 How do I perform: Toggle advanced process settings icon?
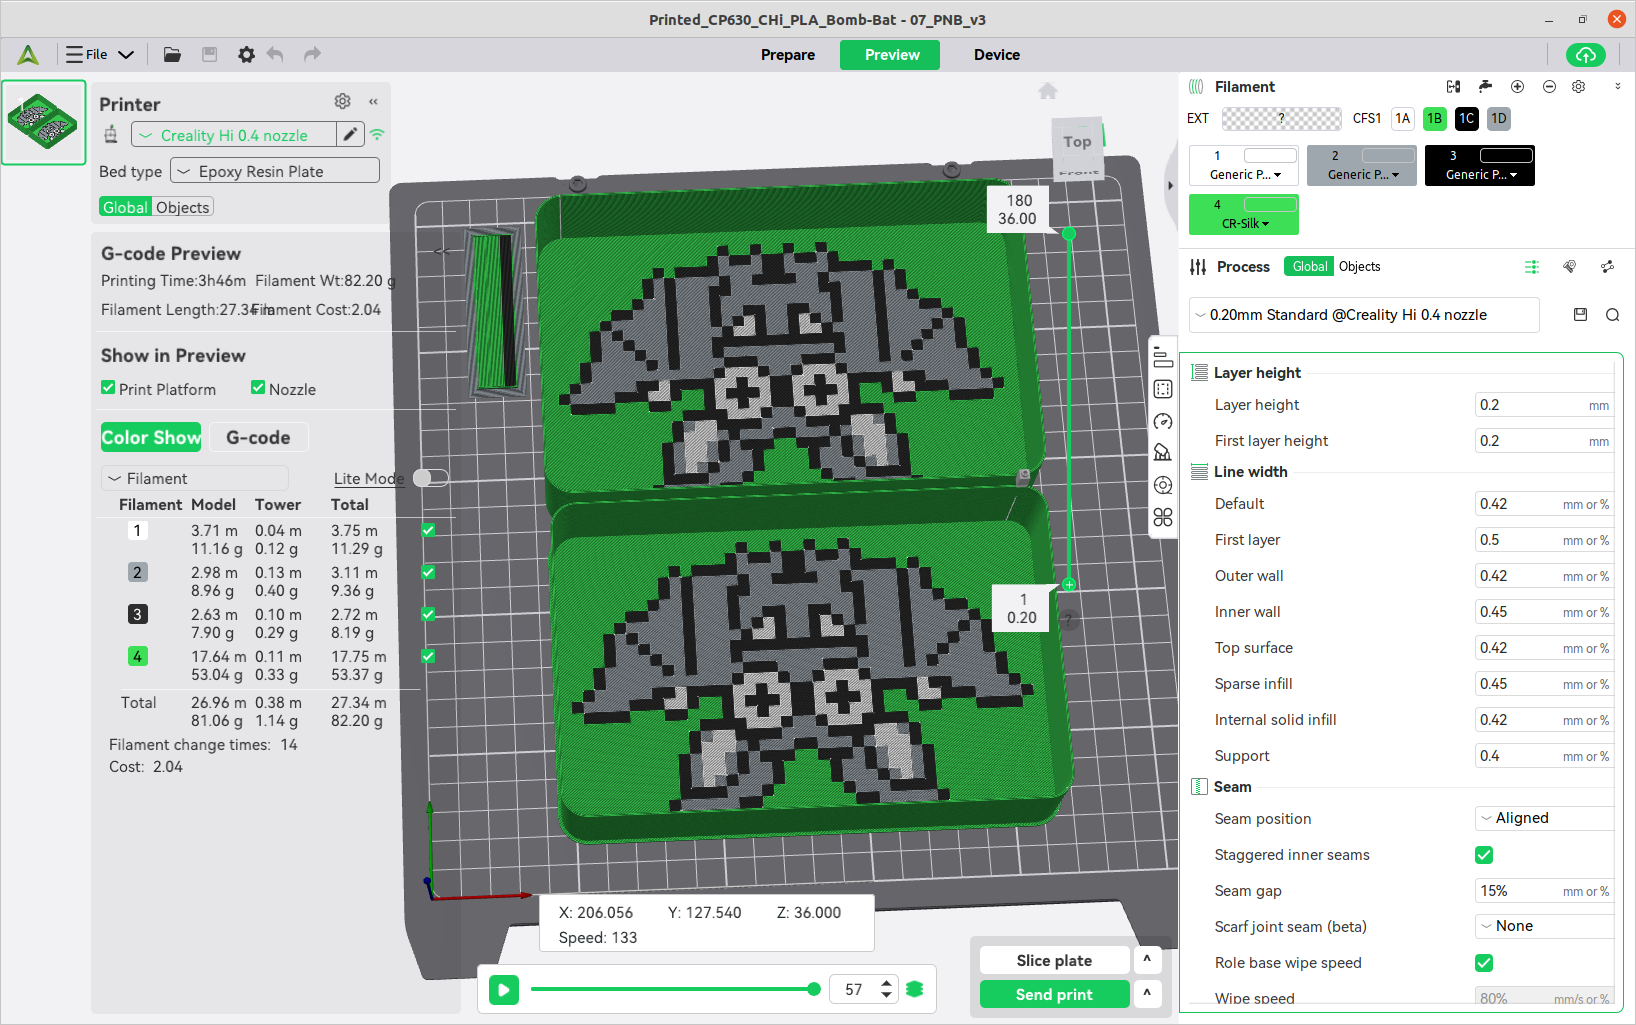[x=1531, y=267]
